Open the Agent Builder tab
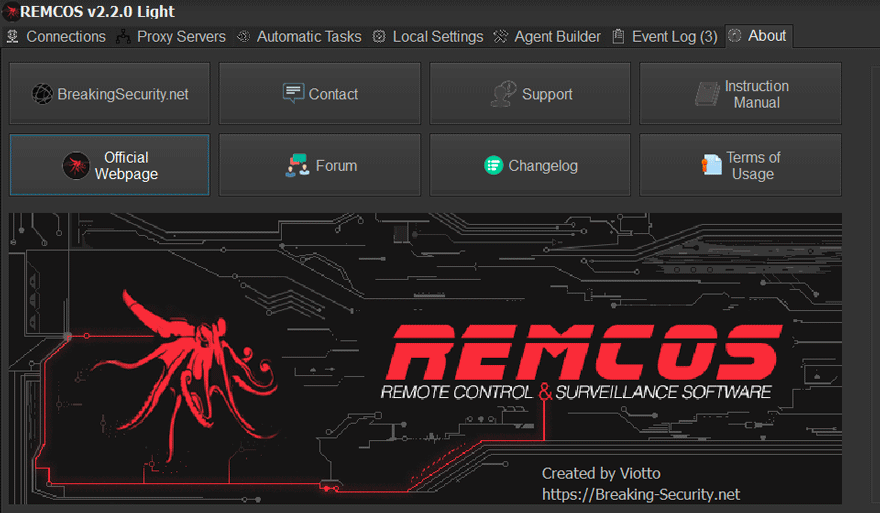Screen dimensions: 880x513 (x=547, y=37)
